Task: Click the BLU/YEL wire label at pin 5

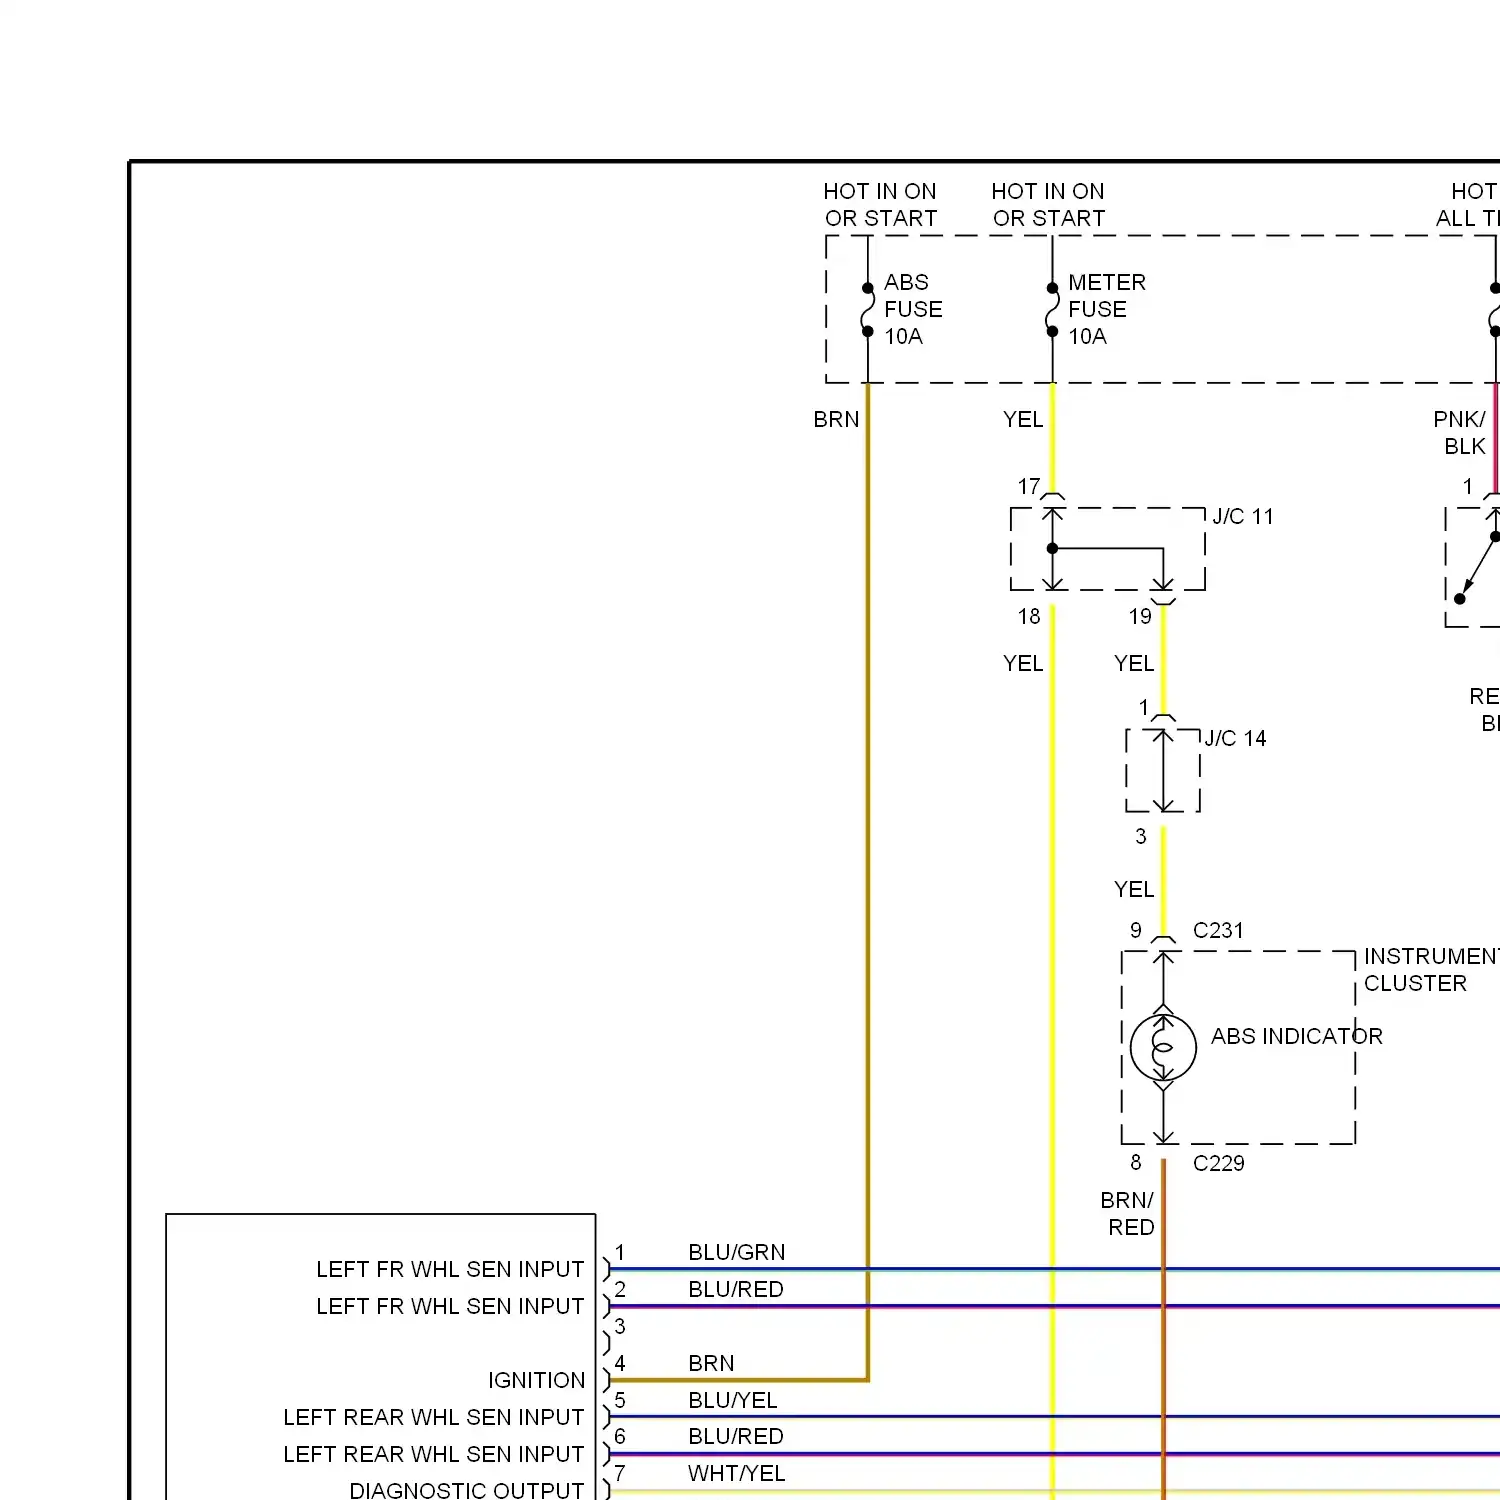Action: tap(733, 1400)
